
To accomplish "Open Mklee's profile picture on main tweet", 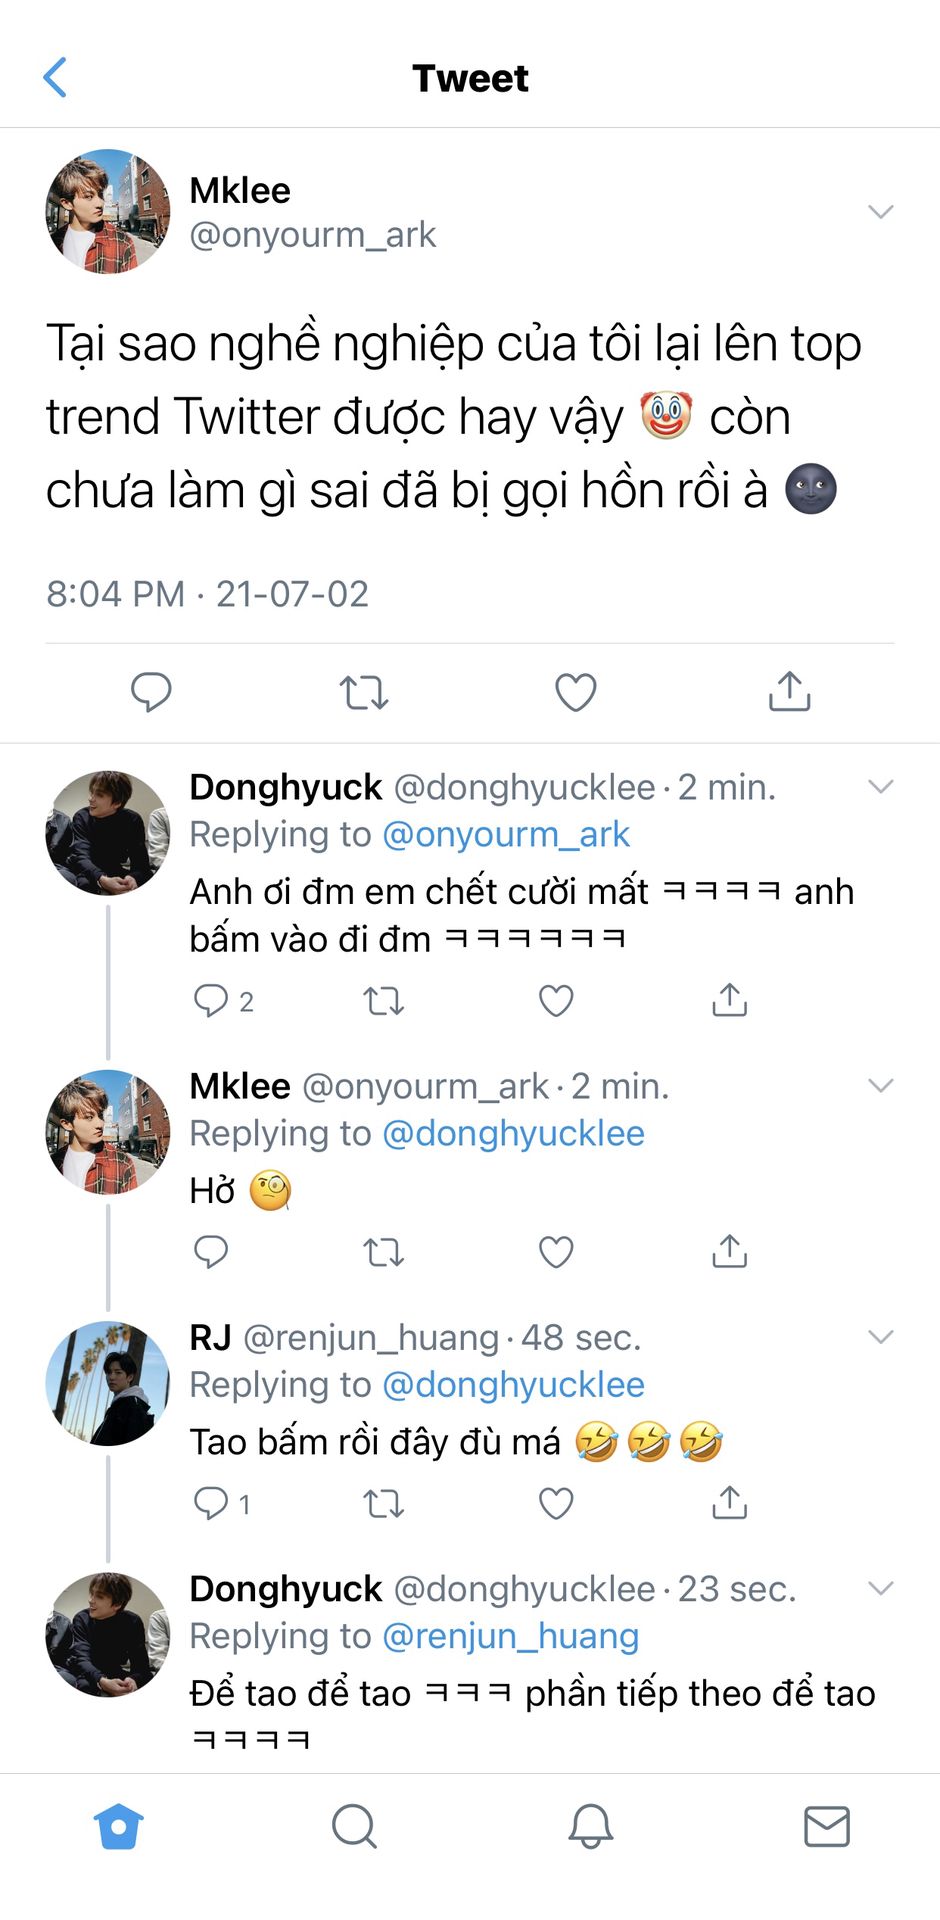I will (x=108, y=212).
